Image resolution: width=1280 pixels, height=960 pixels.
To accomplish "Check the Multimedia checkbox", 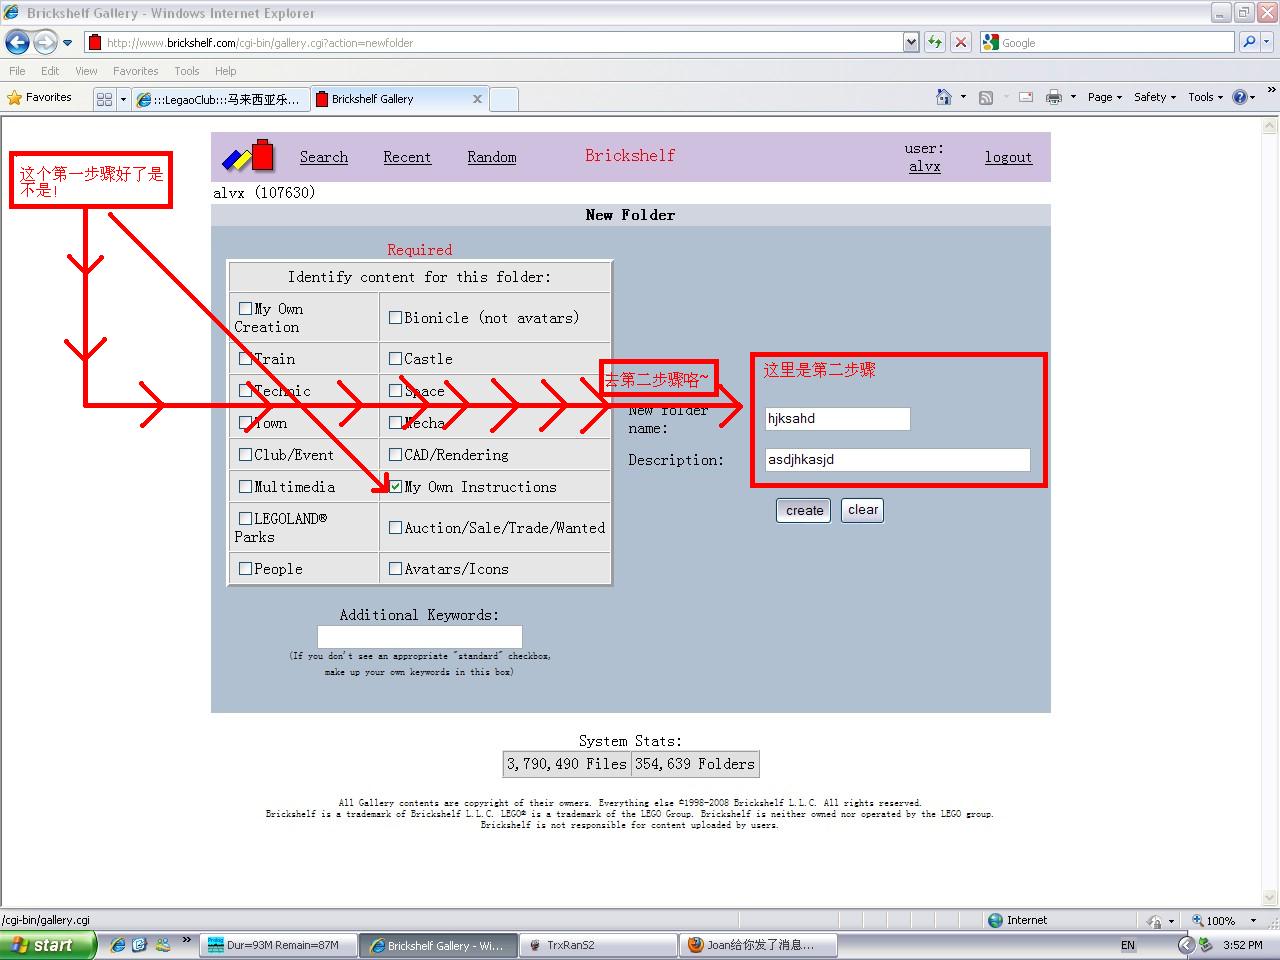I will tap(246, 487).
